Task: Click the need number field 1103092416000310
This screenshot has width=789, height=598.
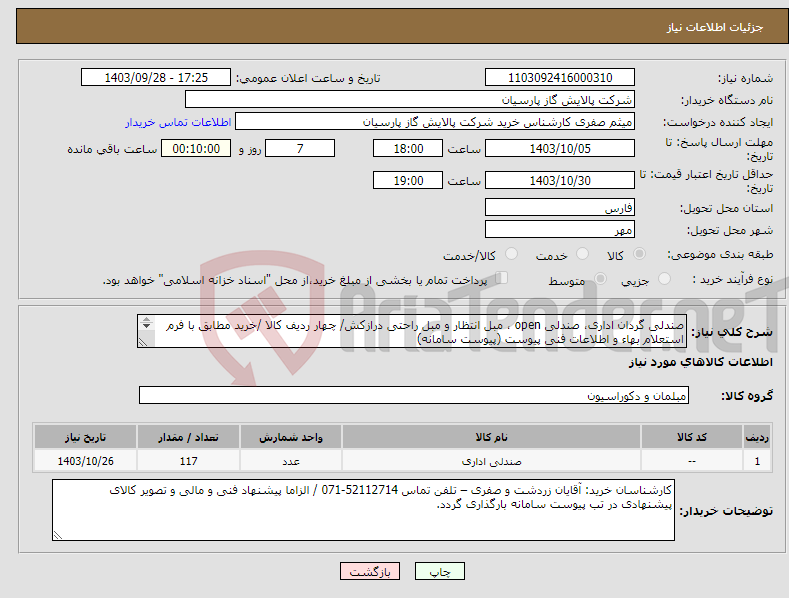Action: point(560,78)
